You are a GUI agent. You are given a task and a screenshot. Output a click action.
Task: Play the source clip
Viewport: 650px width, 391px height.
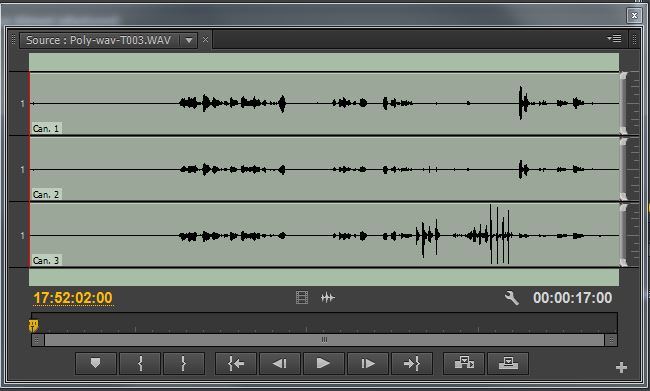pos(323,364)
